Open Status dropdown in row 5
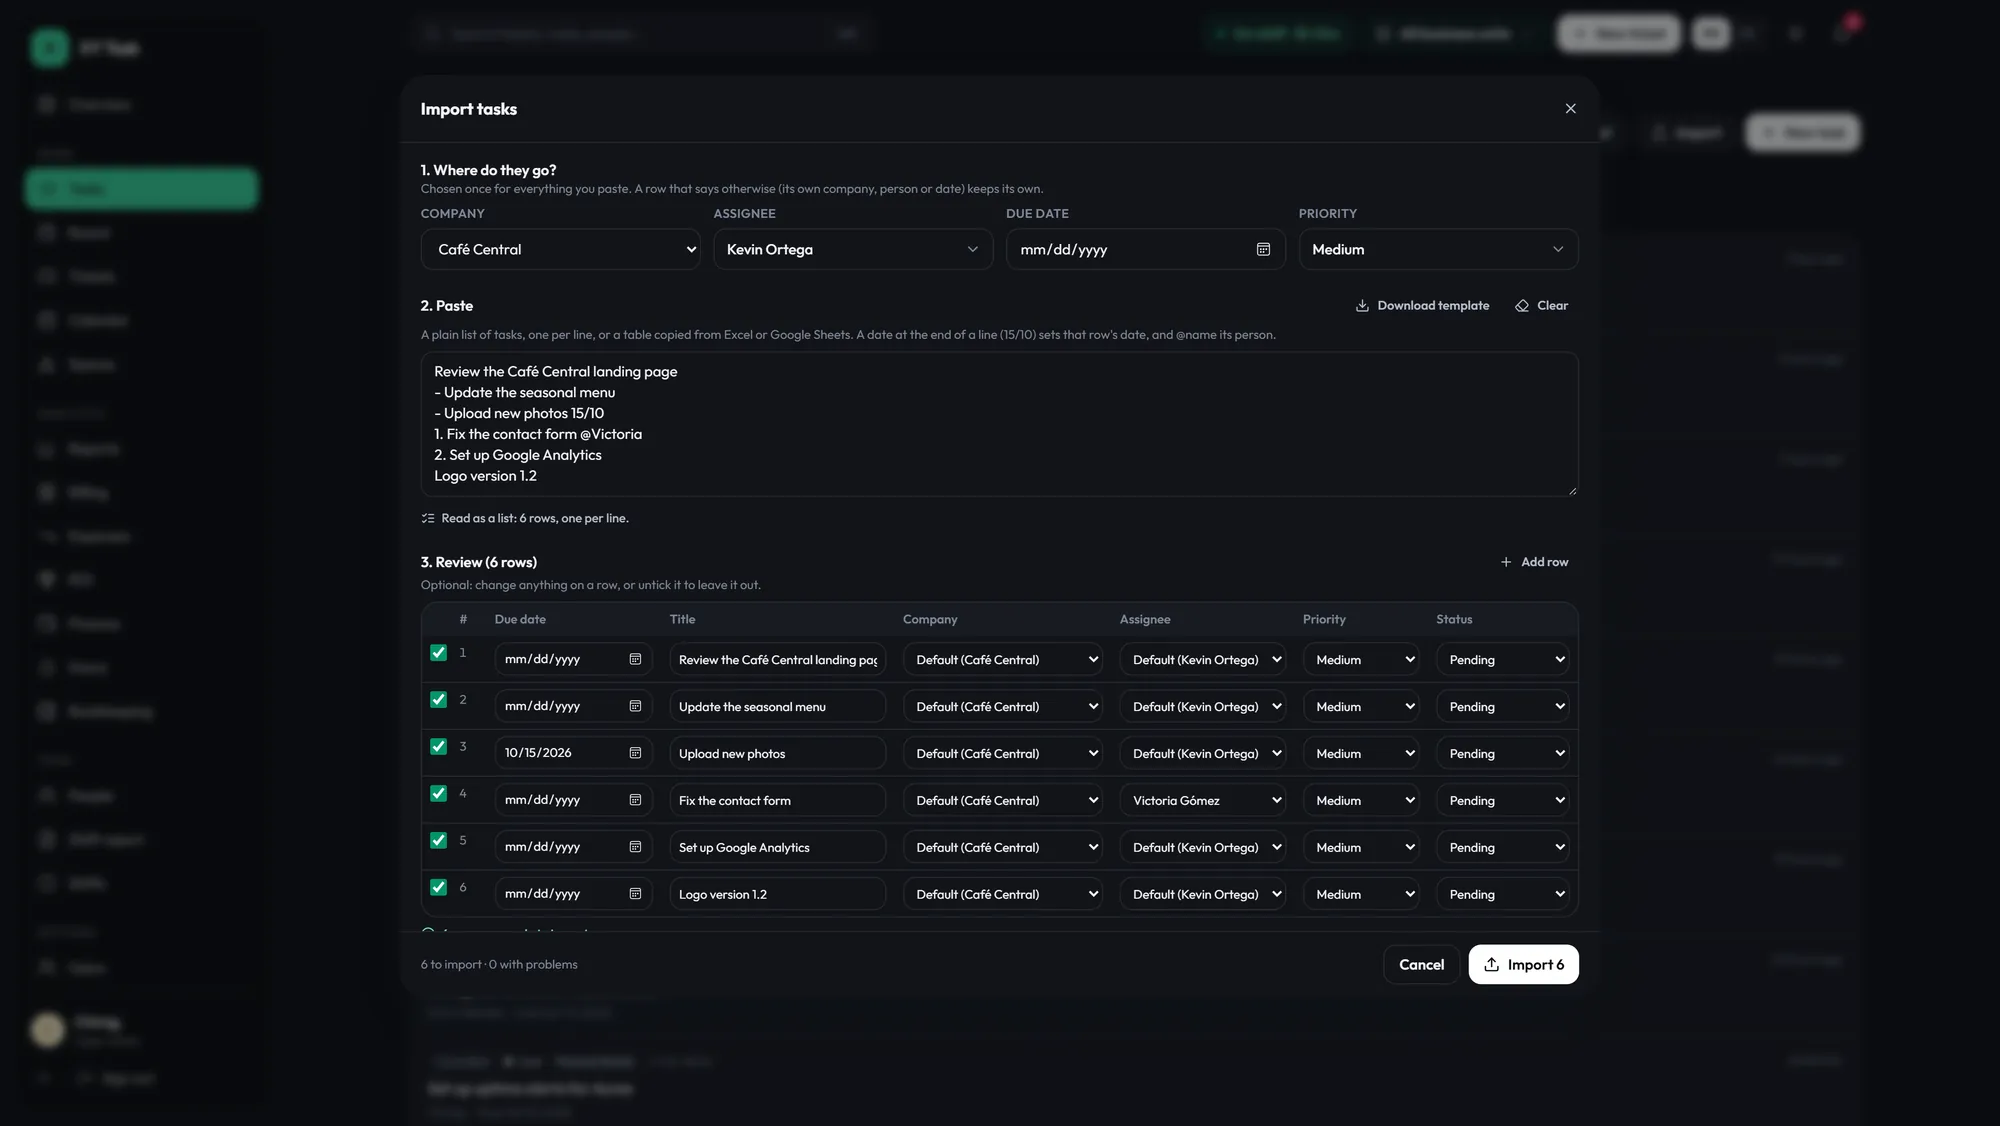This screenshot has width=2000, height=1126. pos(1502,847)
